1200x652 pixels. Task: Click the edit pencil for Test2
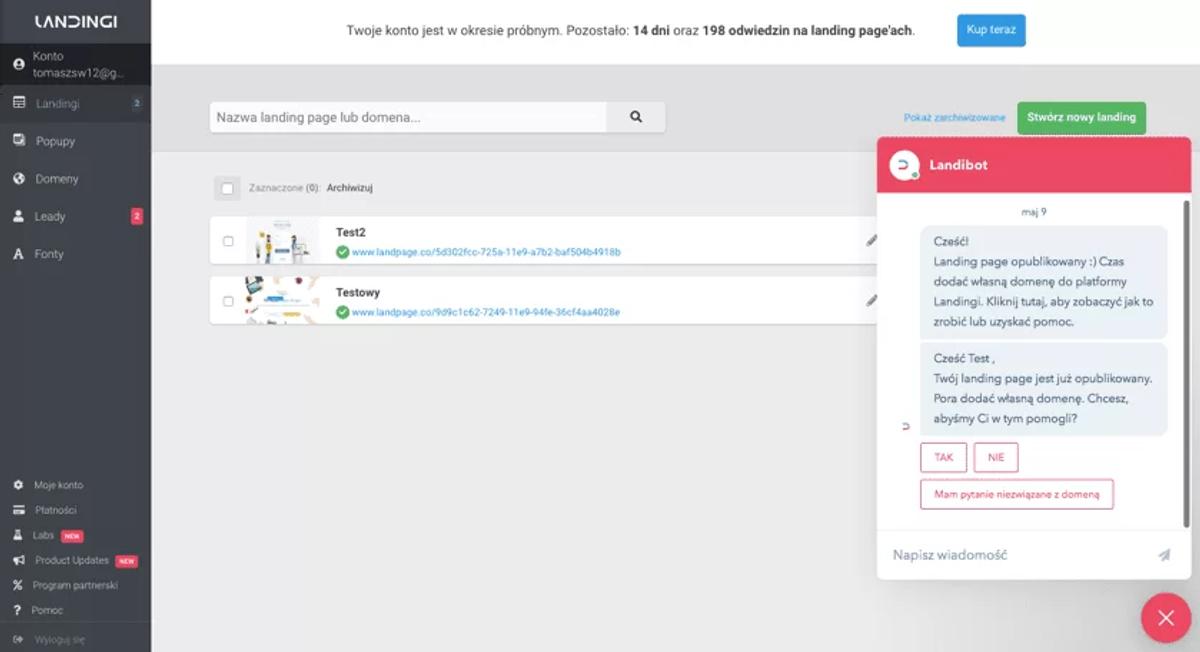tap(871, 241)
